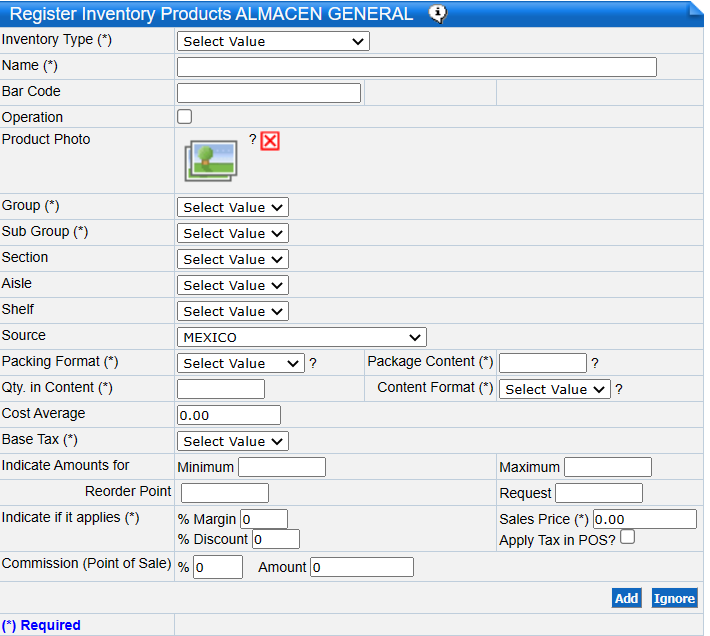
Task: Focus the Bar Code input box
Action: coord(268,93)
